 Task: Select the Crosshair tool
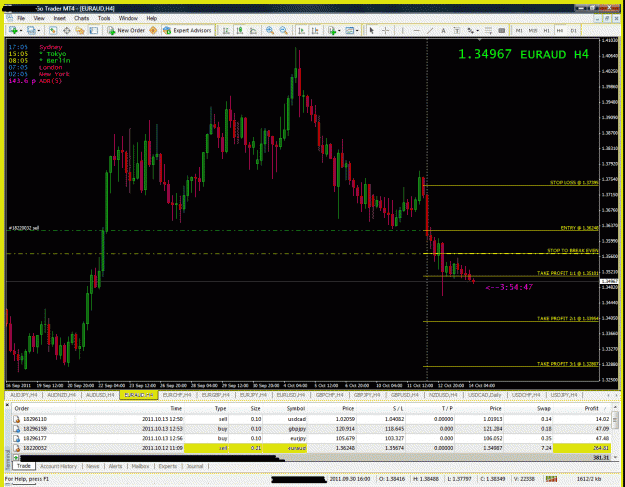(385, 30)
